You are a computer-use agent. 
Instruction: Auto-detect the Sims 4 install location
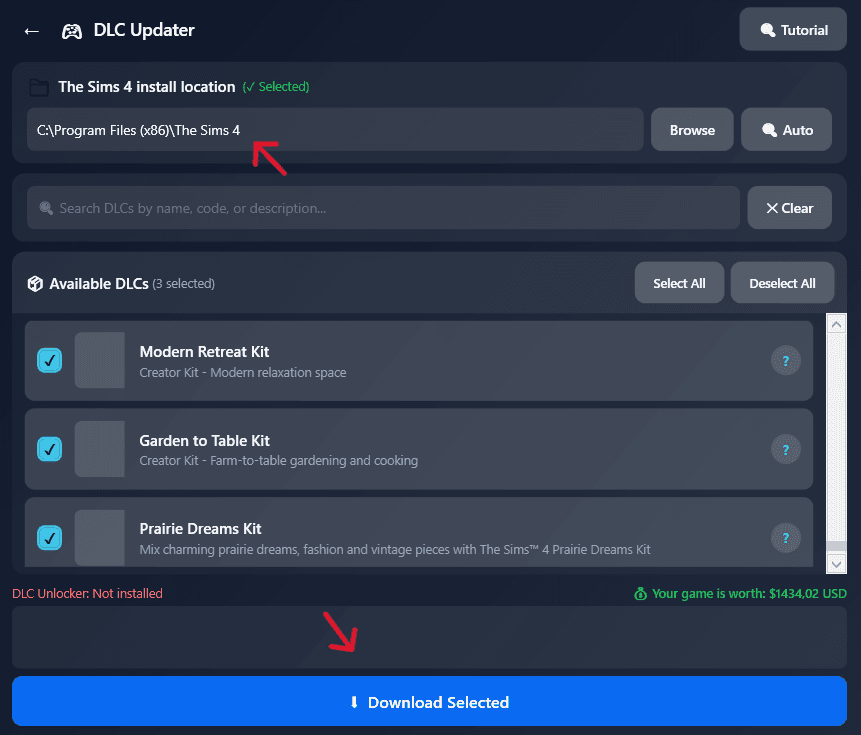coord(786,130)
